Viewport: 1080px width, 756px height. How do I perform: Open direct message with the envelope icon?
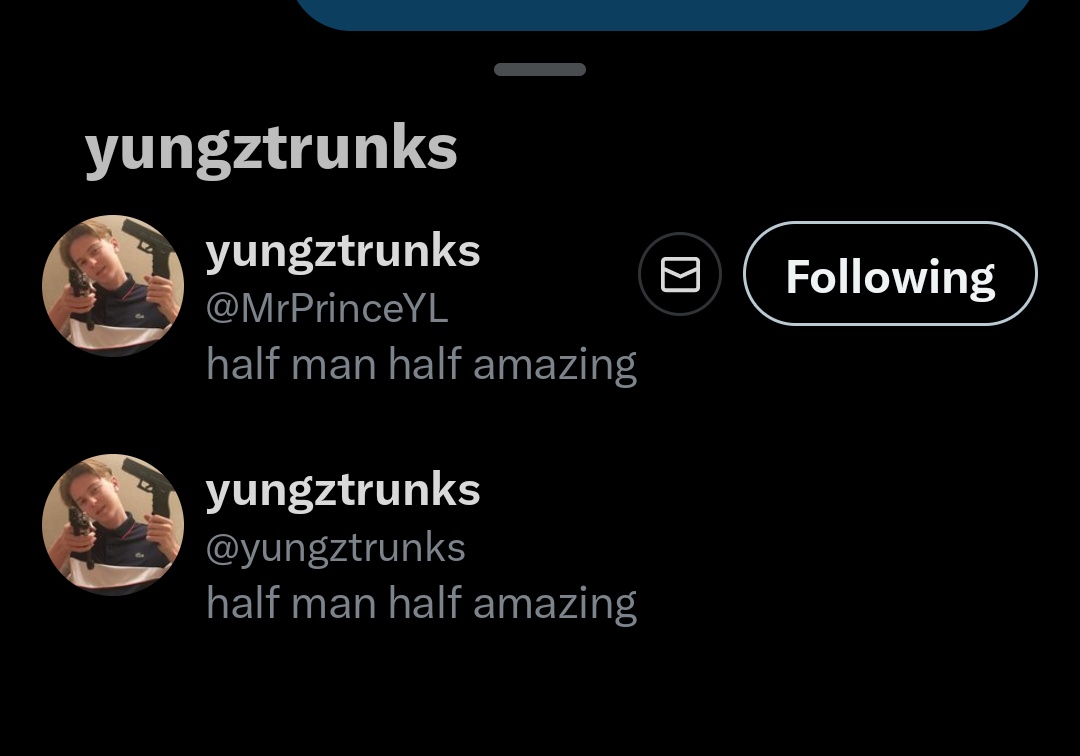[680, 274]
